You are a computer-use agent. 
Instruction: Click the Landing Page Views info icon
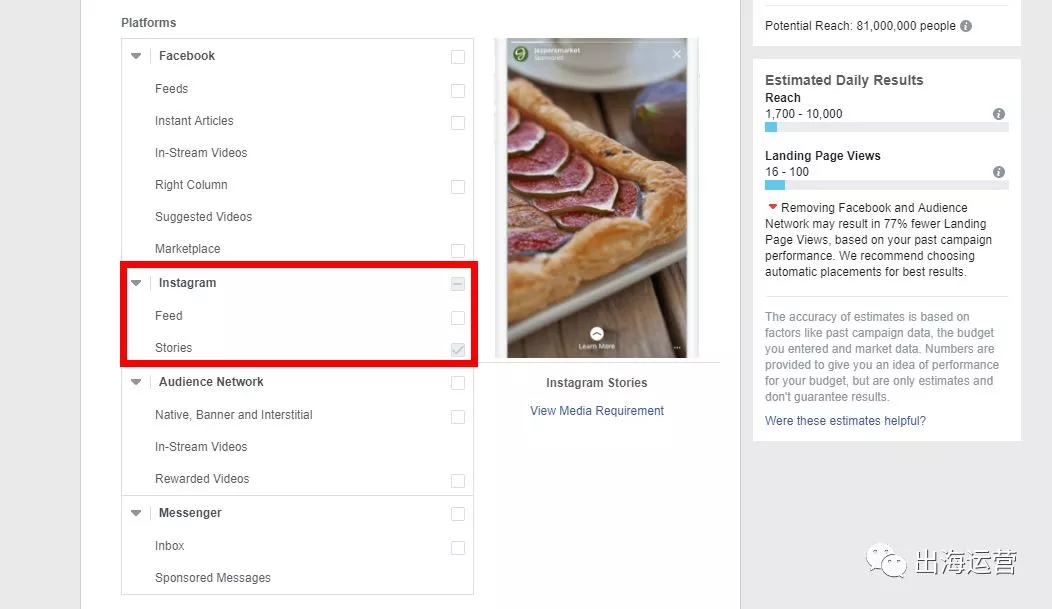[x=999, y=172]
